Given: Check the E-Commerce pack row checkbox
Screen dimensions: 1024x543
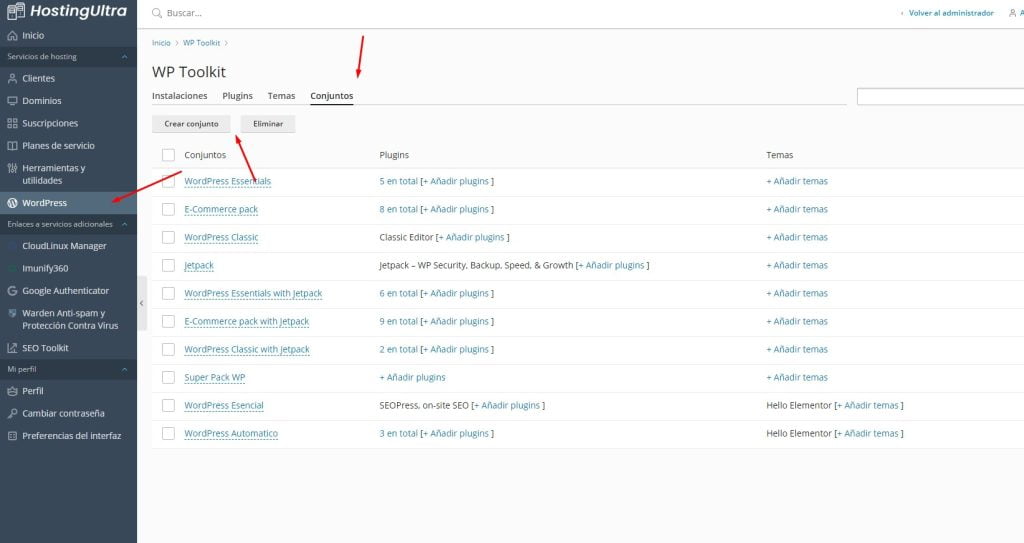Looking at the screenshot, I should pos(168,209).
